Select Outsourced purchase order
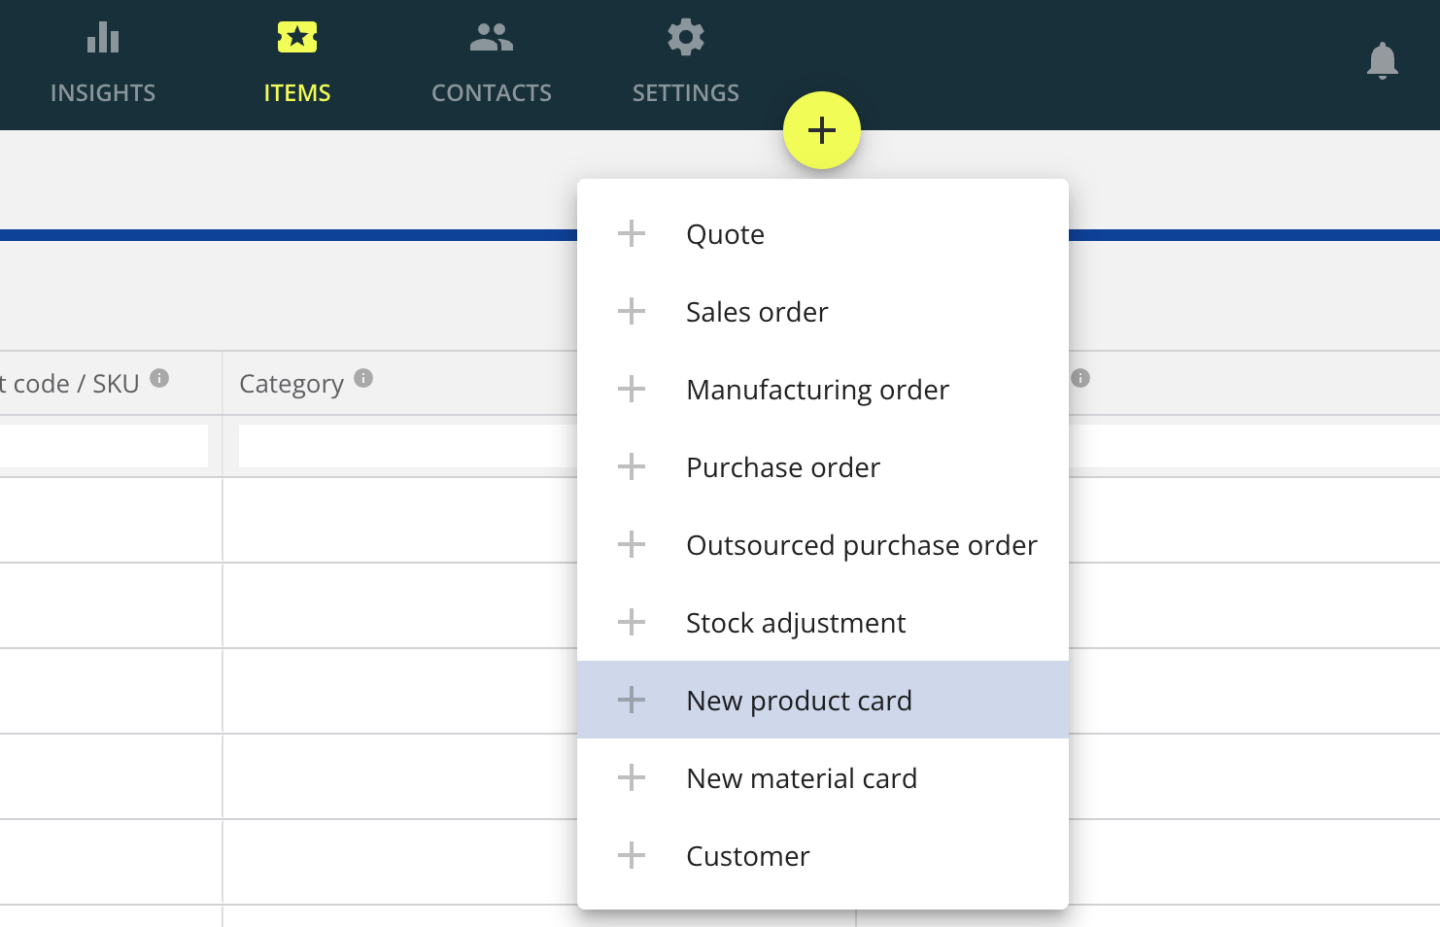The width and height of the screenshot is (1440, 927). (x=861, y=545)
